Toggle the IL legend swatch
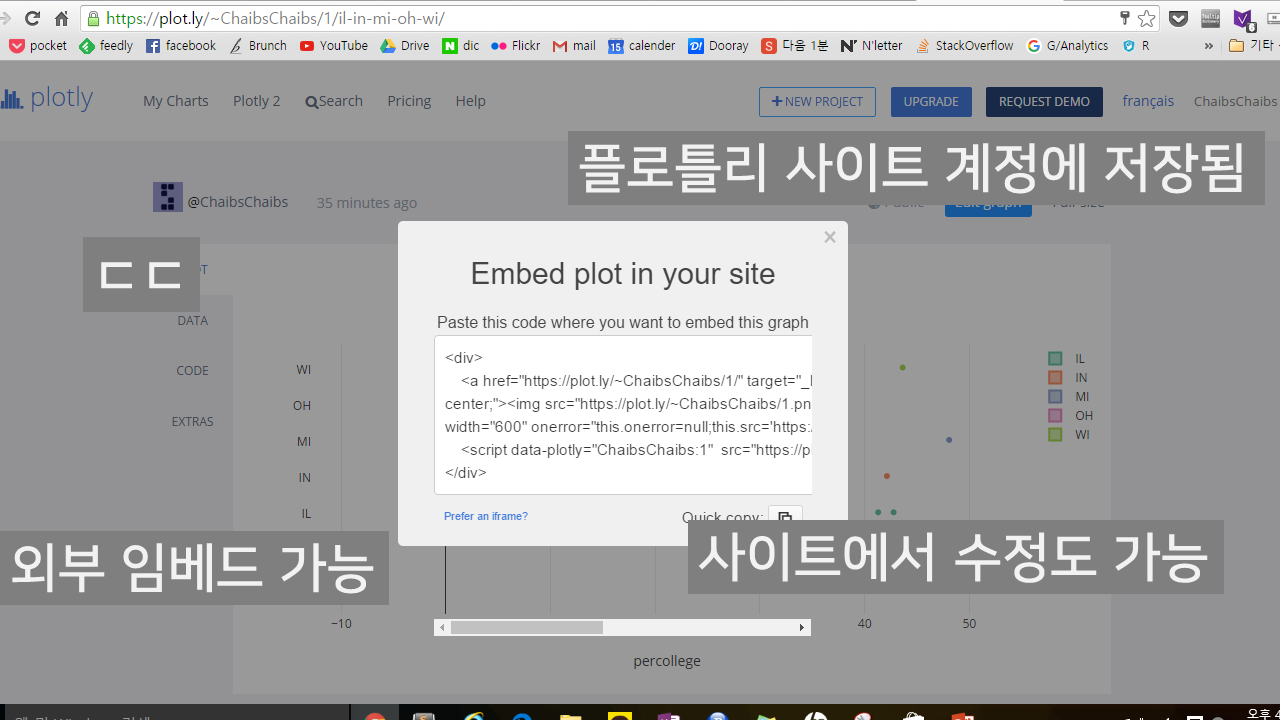 click(x=1055, y=358)
